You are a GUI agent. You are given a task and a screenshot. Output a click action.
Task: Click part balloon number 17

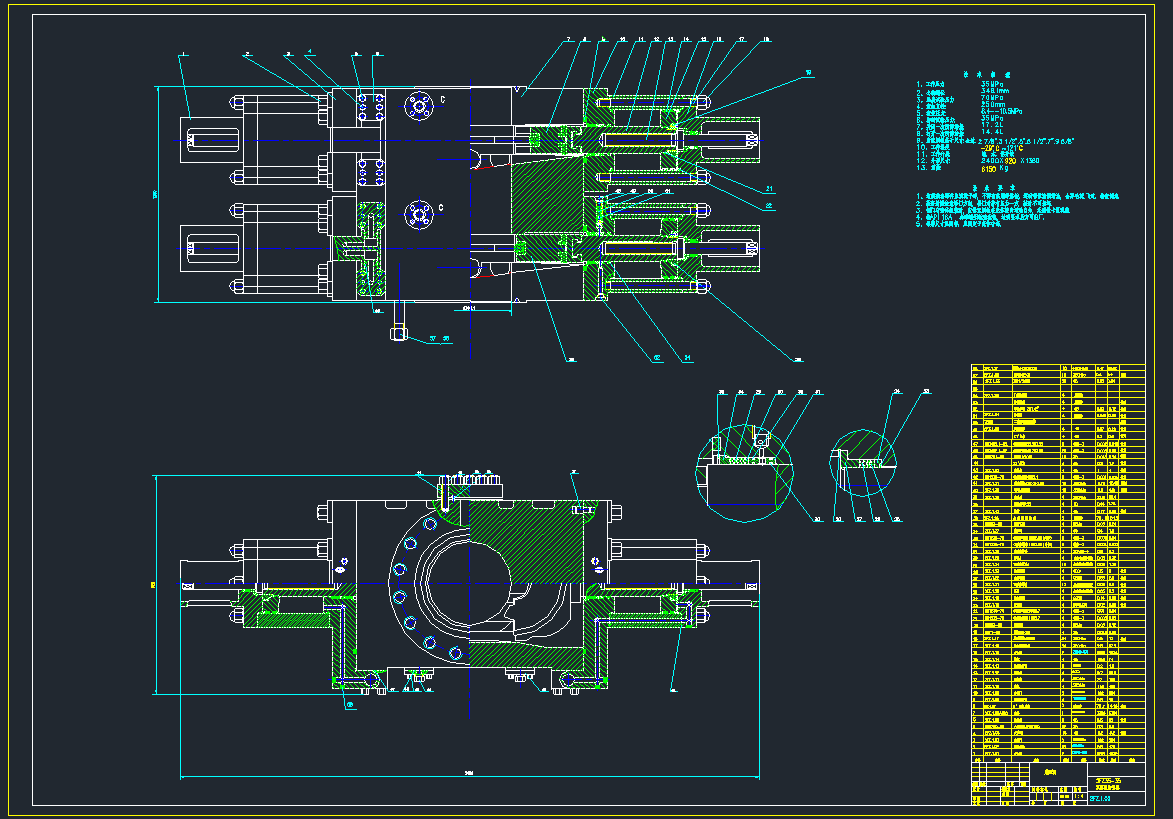742,40
